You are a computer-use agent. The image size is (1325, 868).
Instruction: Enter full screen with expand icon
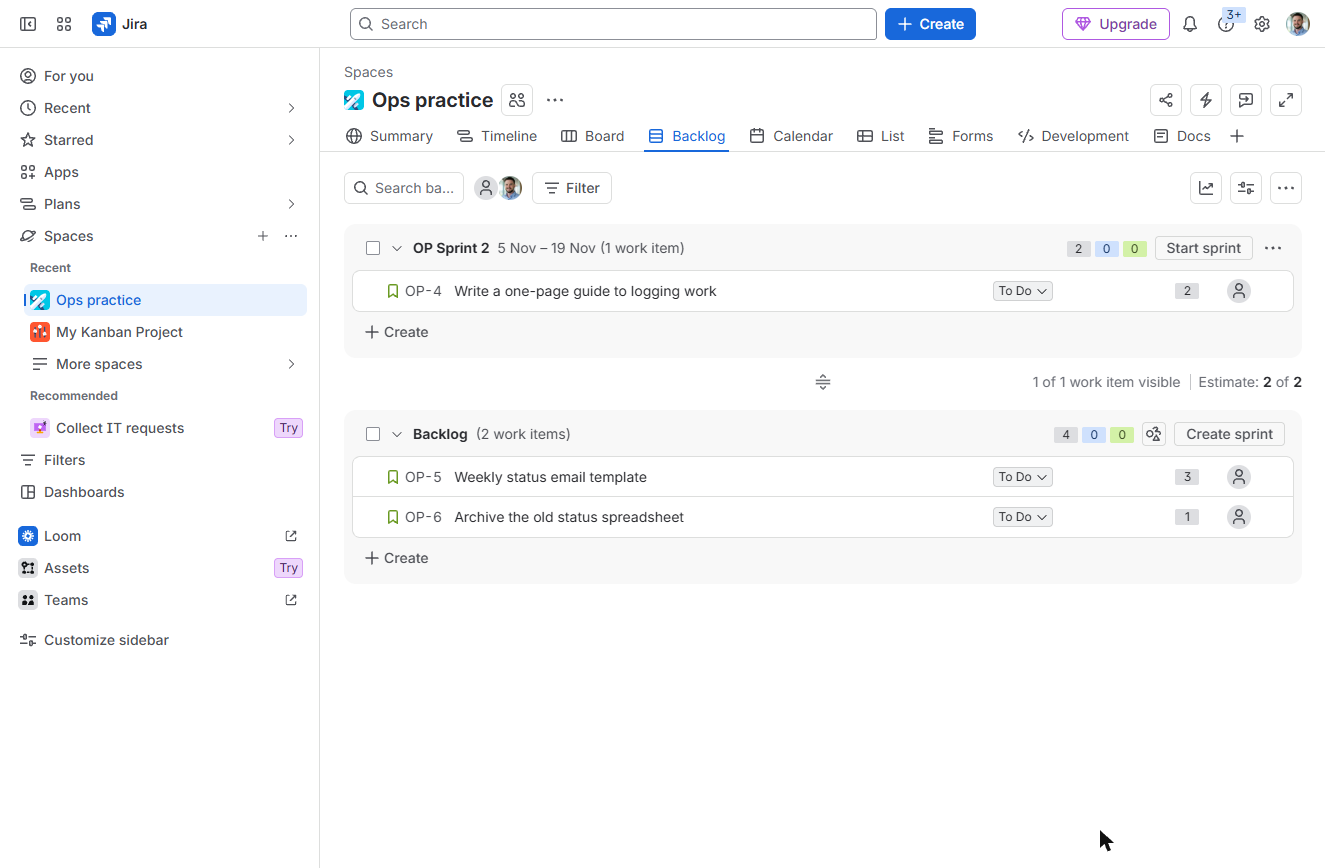pyautogui.click(x=1286, y=100)
